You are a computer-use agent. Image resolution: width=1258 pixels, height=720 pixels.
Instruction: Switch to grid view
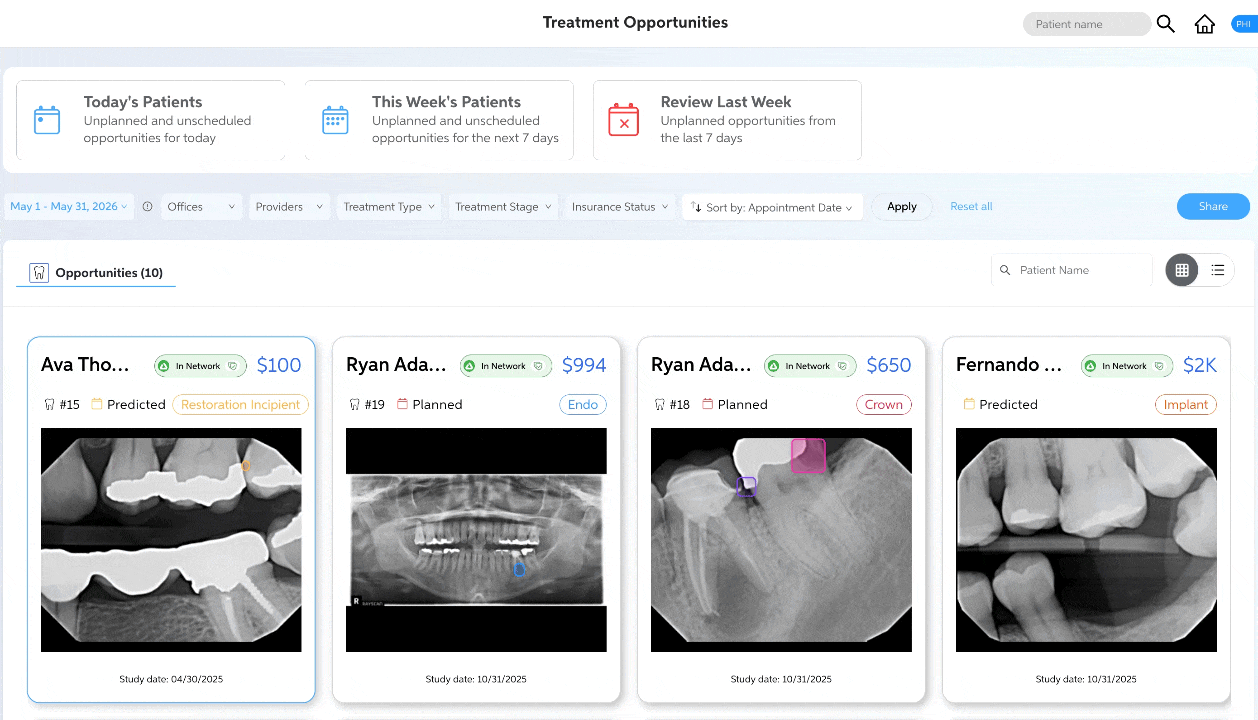(x=1182, y=270)
